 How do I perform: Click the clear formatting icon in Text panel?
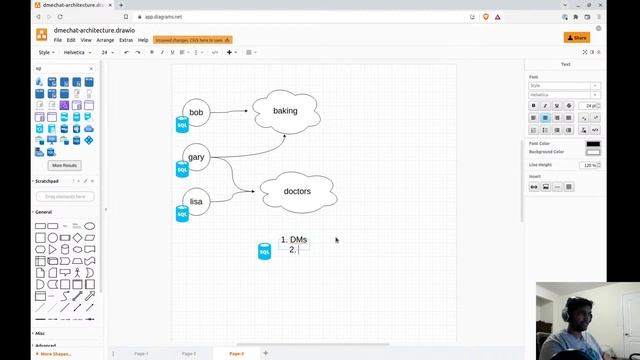[584, 130]
